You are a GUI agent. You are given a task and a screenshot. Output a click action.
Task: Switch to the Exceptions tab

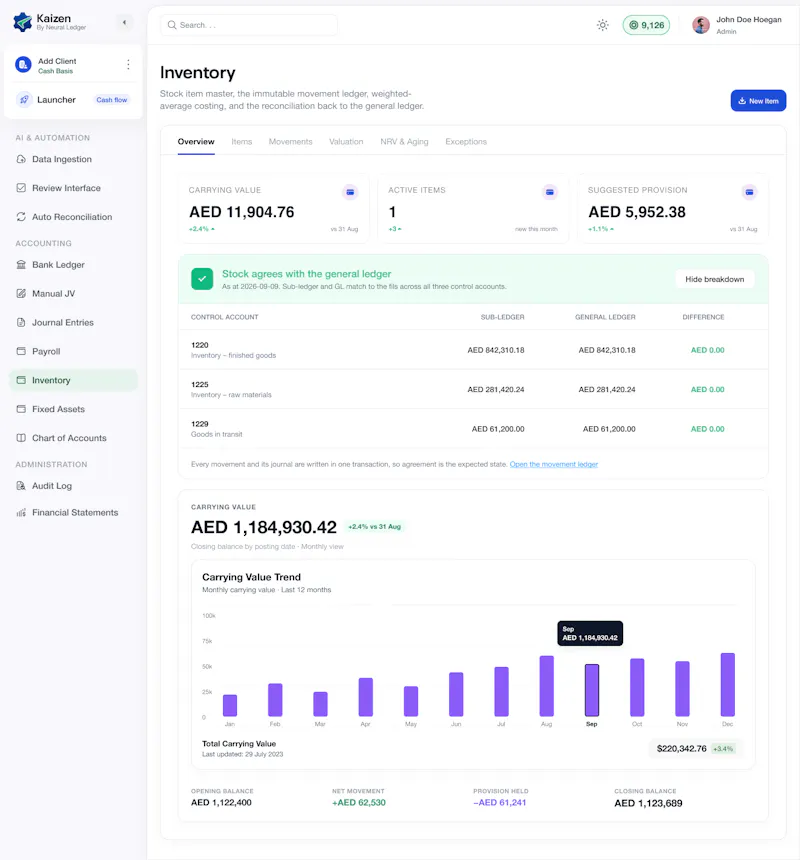pos(466,142)
